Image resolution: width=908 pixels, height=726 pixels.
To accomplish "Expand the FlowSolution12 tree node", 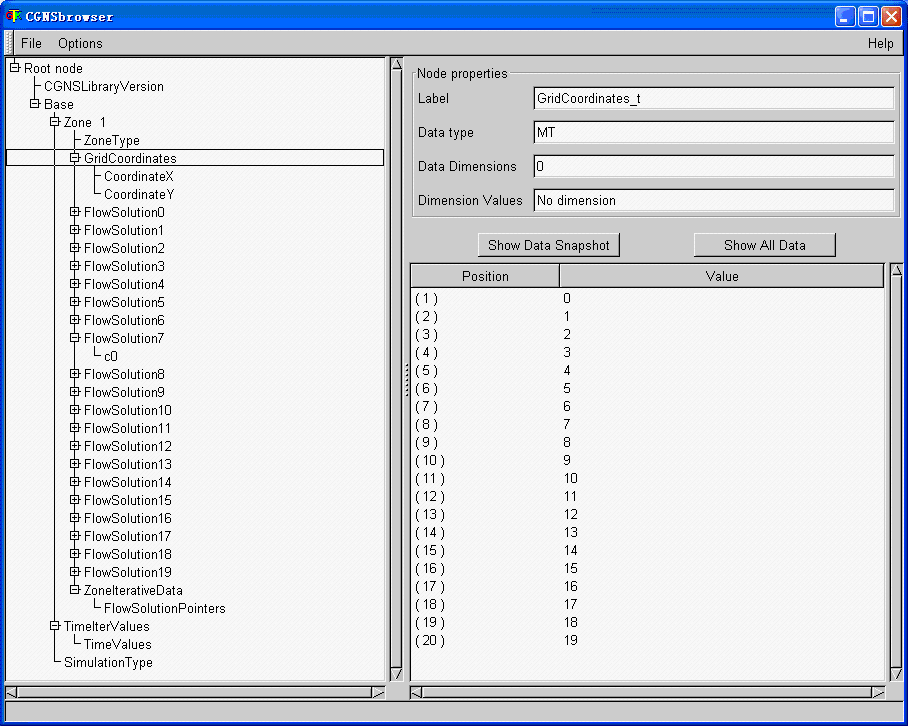I will (x=75, y=446).
